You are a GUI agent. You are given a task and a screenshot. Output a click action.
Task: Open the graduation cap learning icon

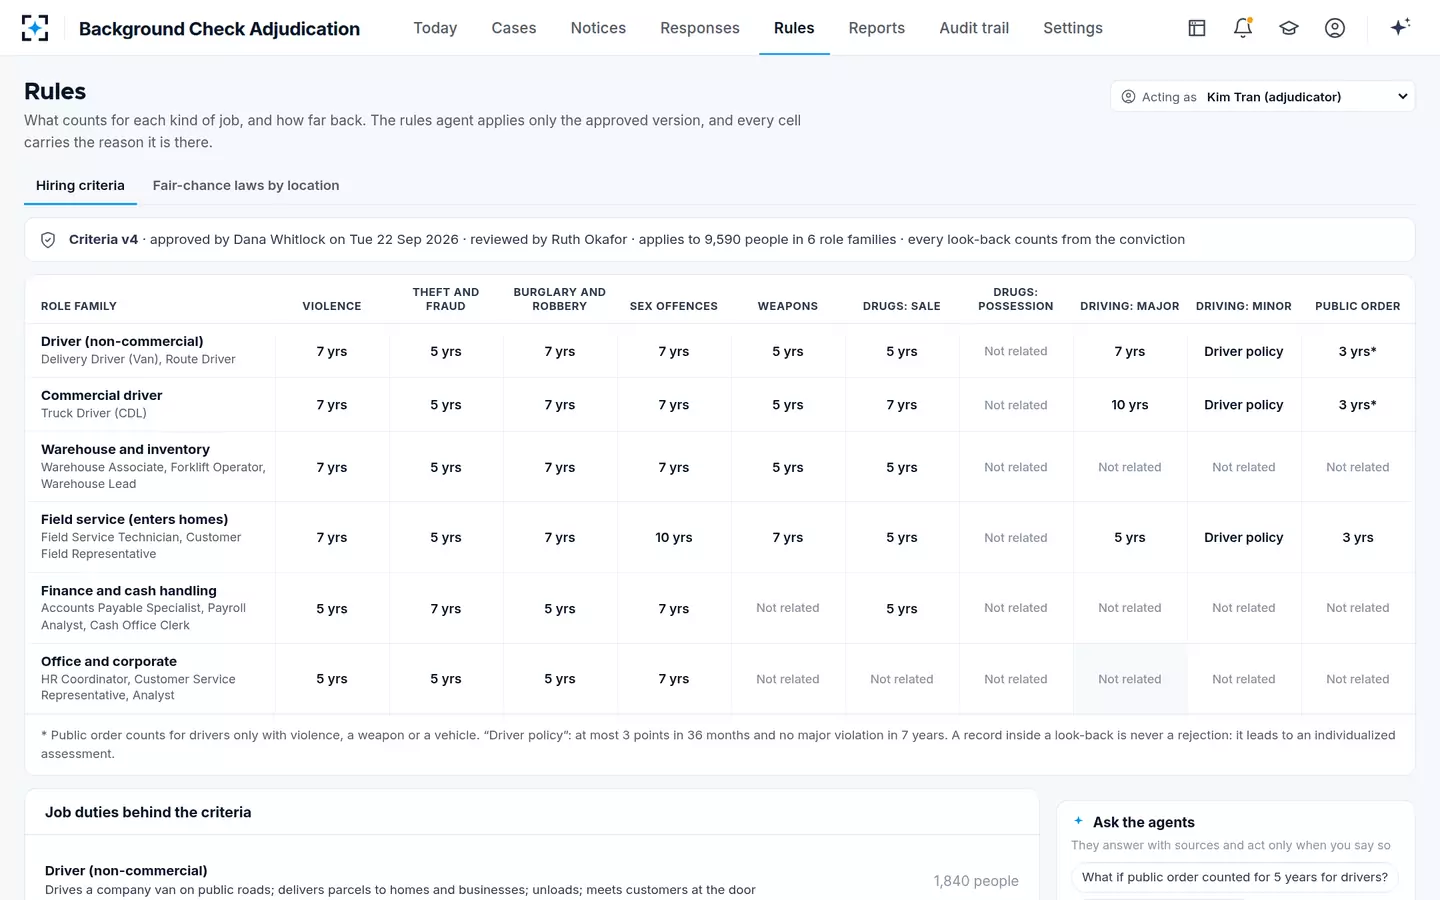tap(1289, 28)
